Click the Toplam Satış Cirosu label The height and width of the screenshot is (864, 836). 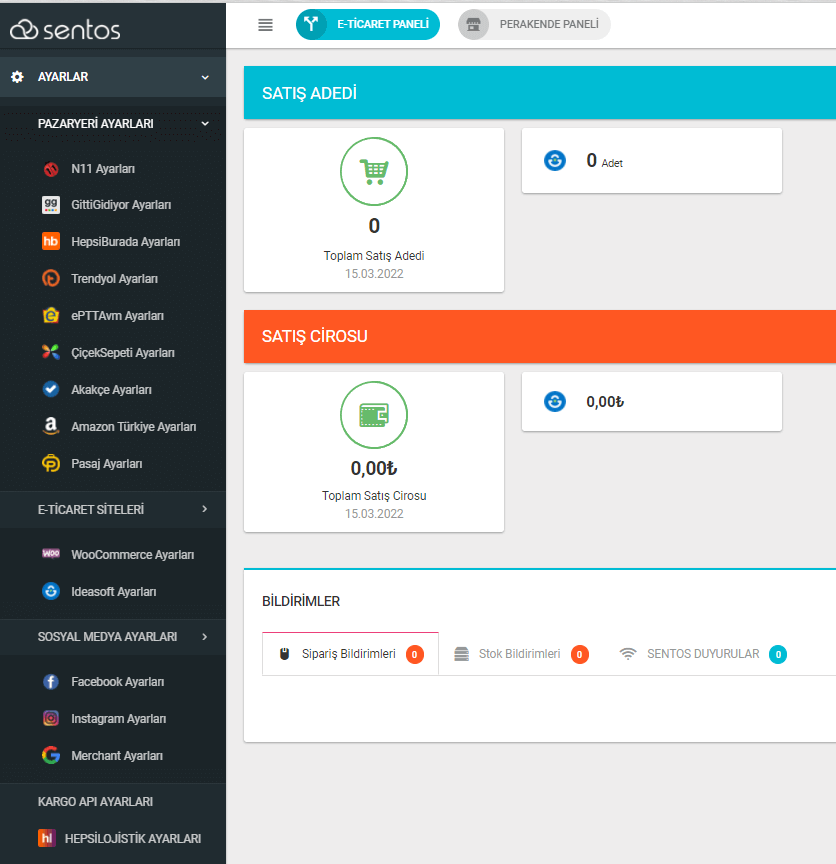[374, 495]
